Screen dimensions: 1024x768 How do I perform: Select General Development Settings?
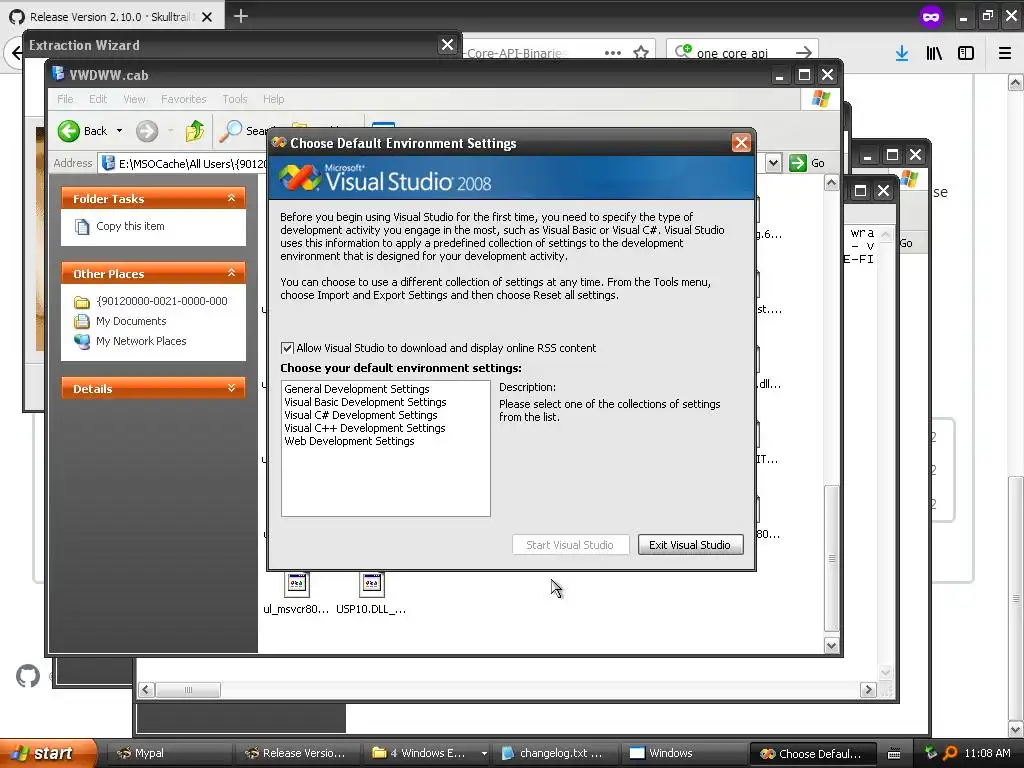click(357, 389)
